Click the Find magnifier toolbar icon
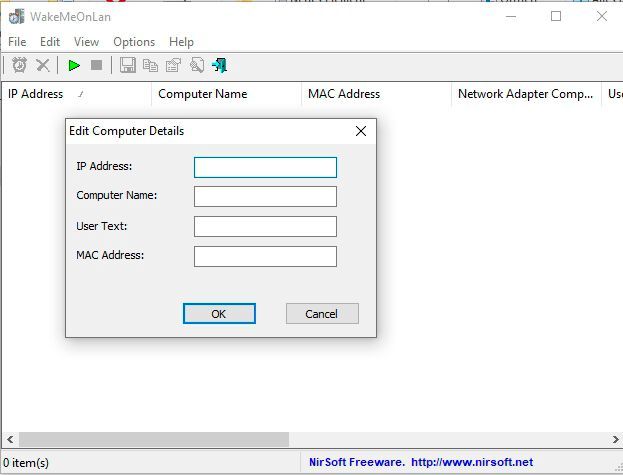623x475 pixels. (x=197, y=65)
